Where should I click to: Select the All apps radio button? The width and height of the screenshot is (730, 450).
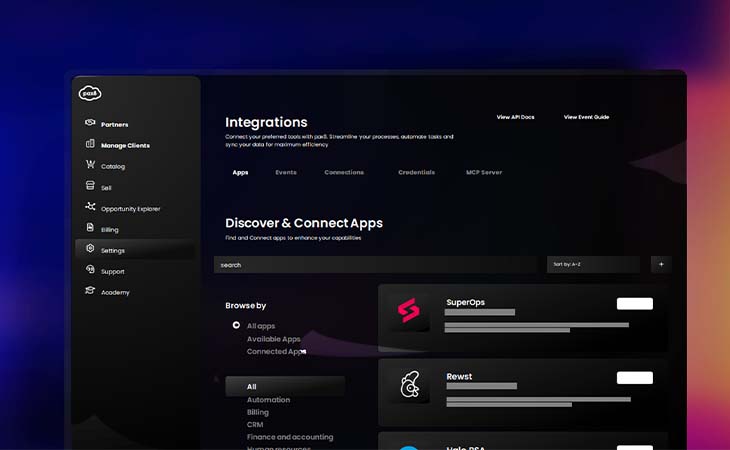pos(236,325)
